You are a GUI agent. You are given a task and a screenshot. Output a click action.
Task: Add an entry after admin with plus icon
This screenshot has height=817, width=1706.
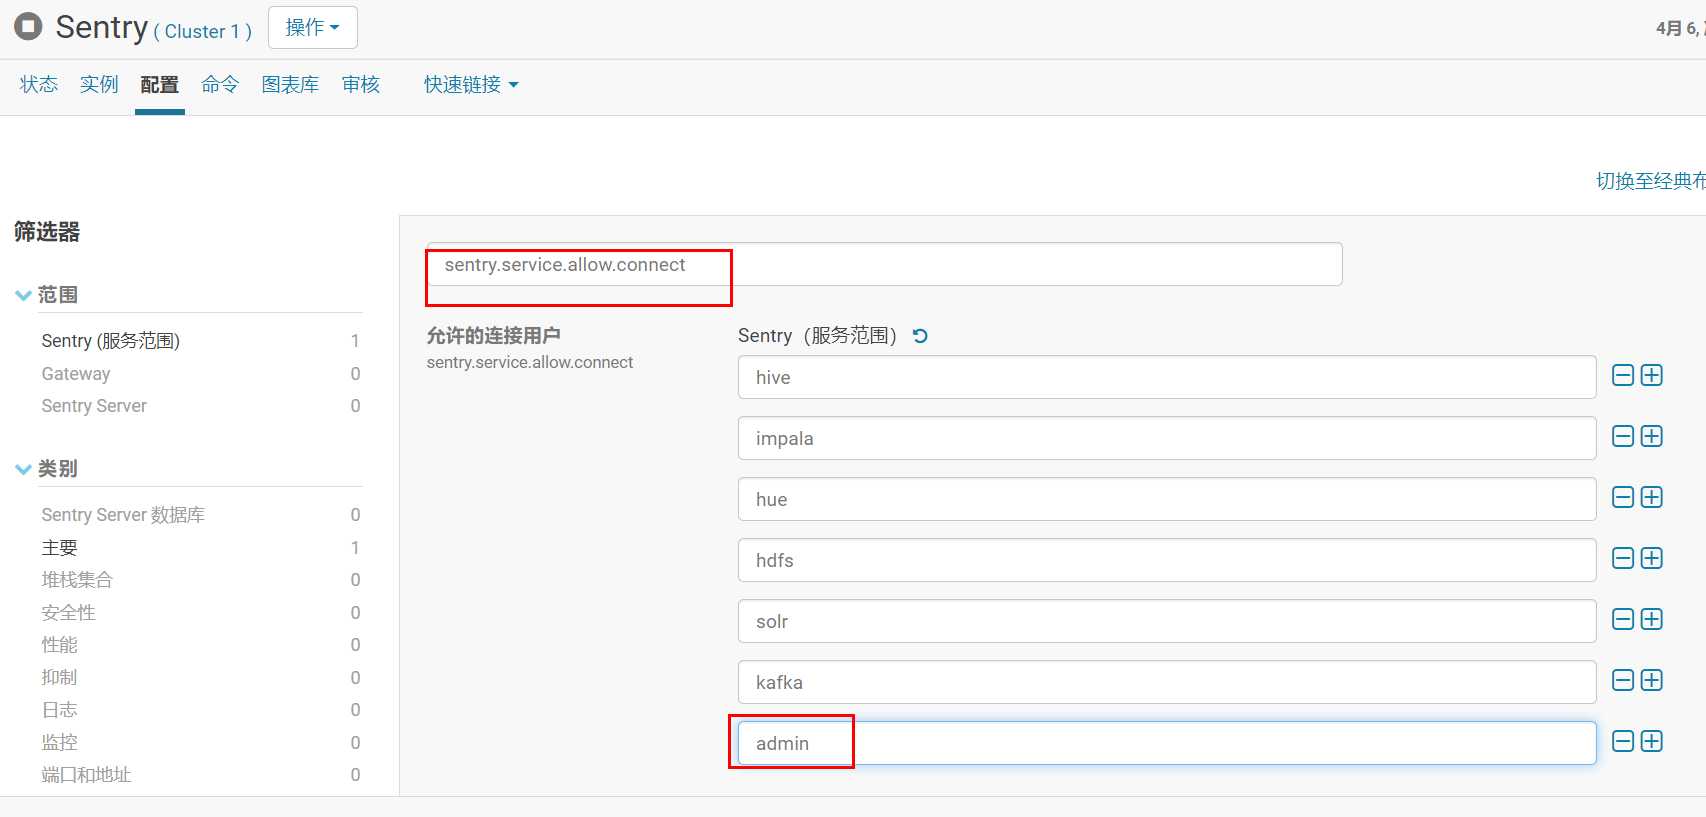point(1652,741)
